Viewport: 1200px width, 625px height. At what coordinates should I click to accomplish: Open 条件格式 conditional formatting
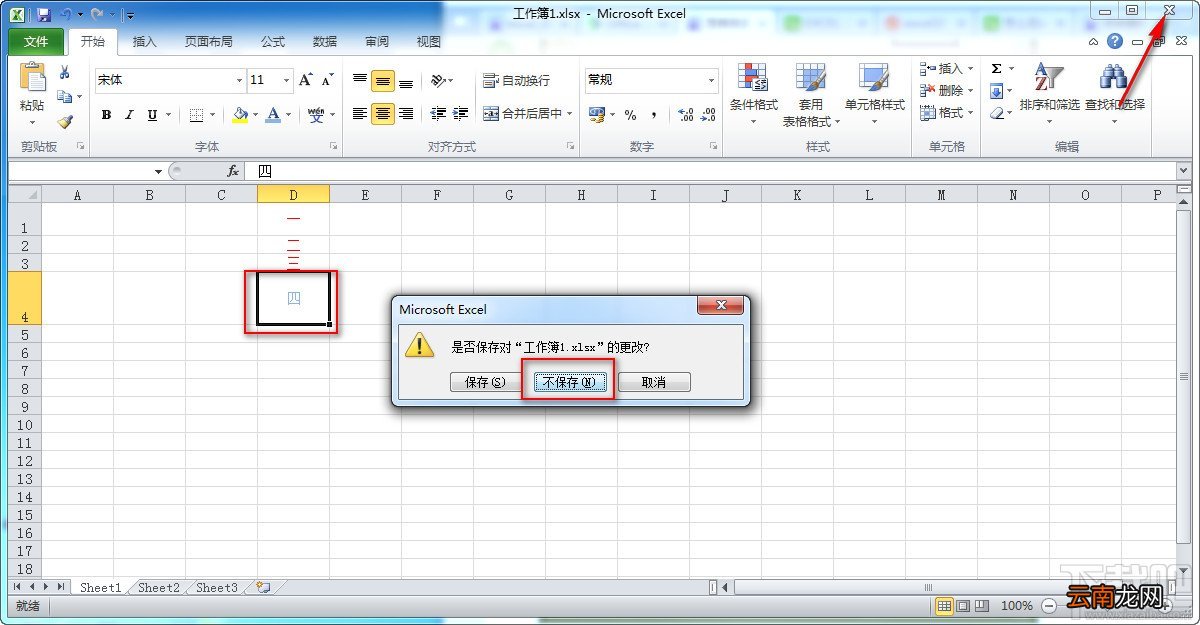point(754,95)
